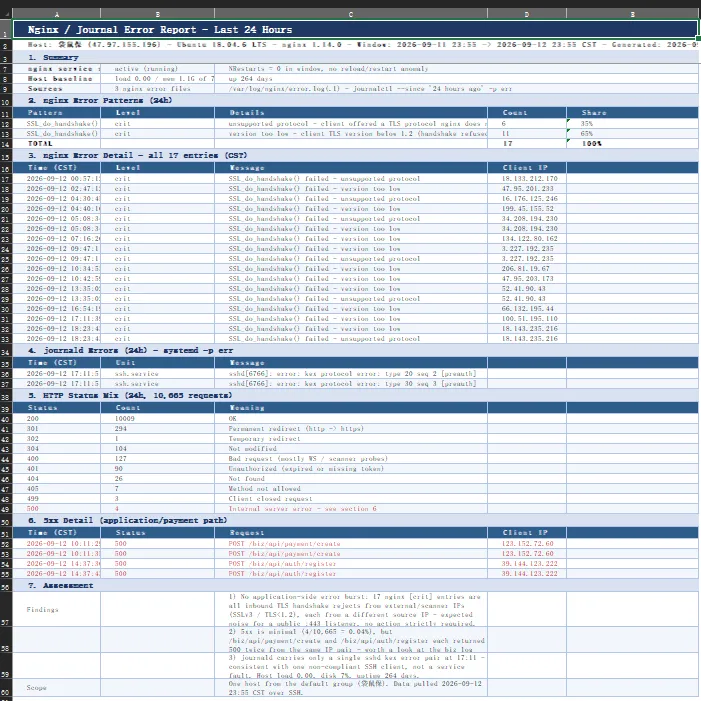Image resolution: width=701 pixels, height=701 pixels.
Task: Click sshd message 'type 20 seq 2 [preauth]'
Action: (351, 373)
